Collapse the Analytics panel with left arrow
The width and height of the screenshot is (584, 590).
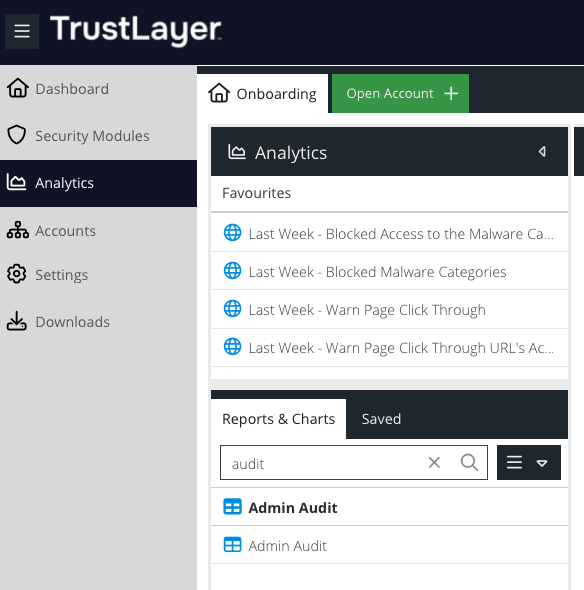click(x=542, y=152)
